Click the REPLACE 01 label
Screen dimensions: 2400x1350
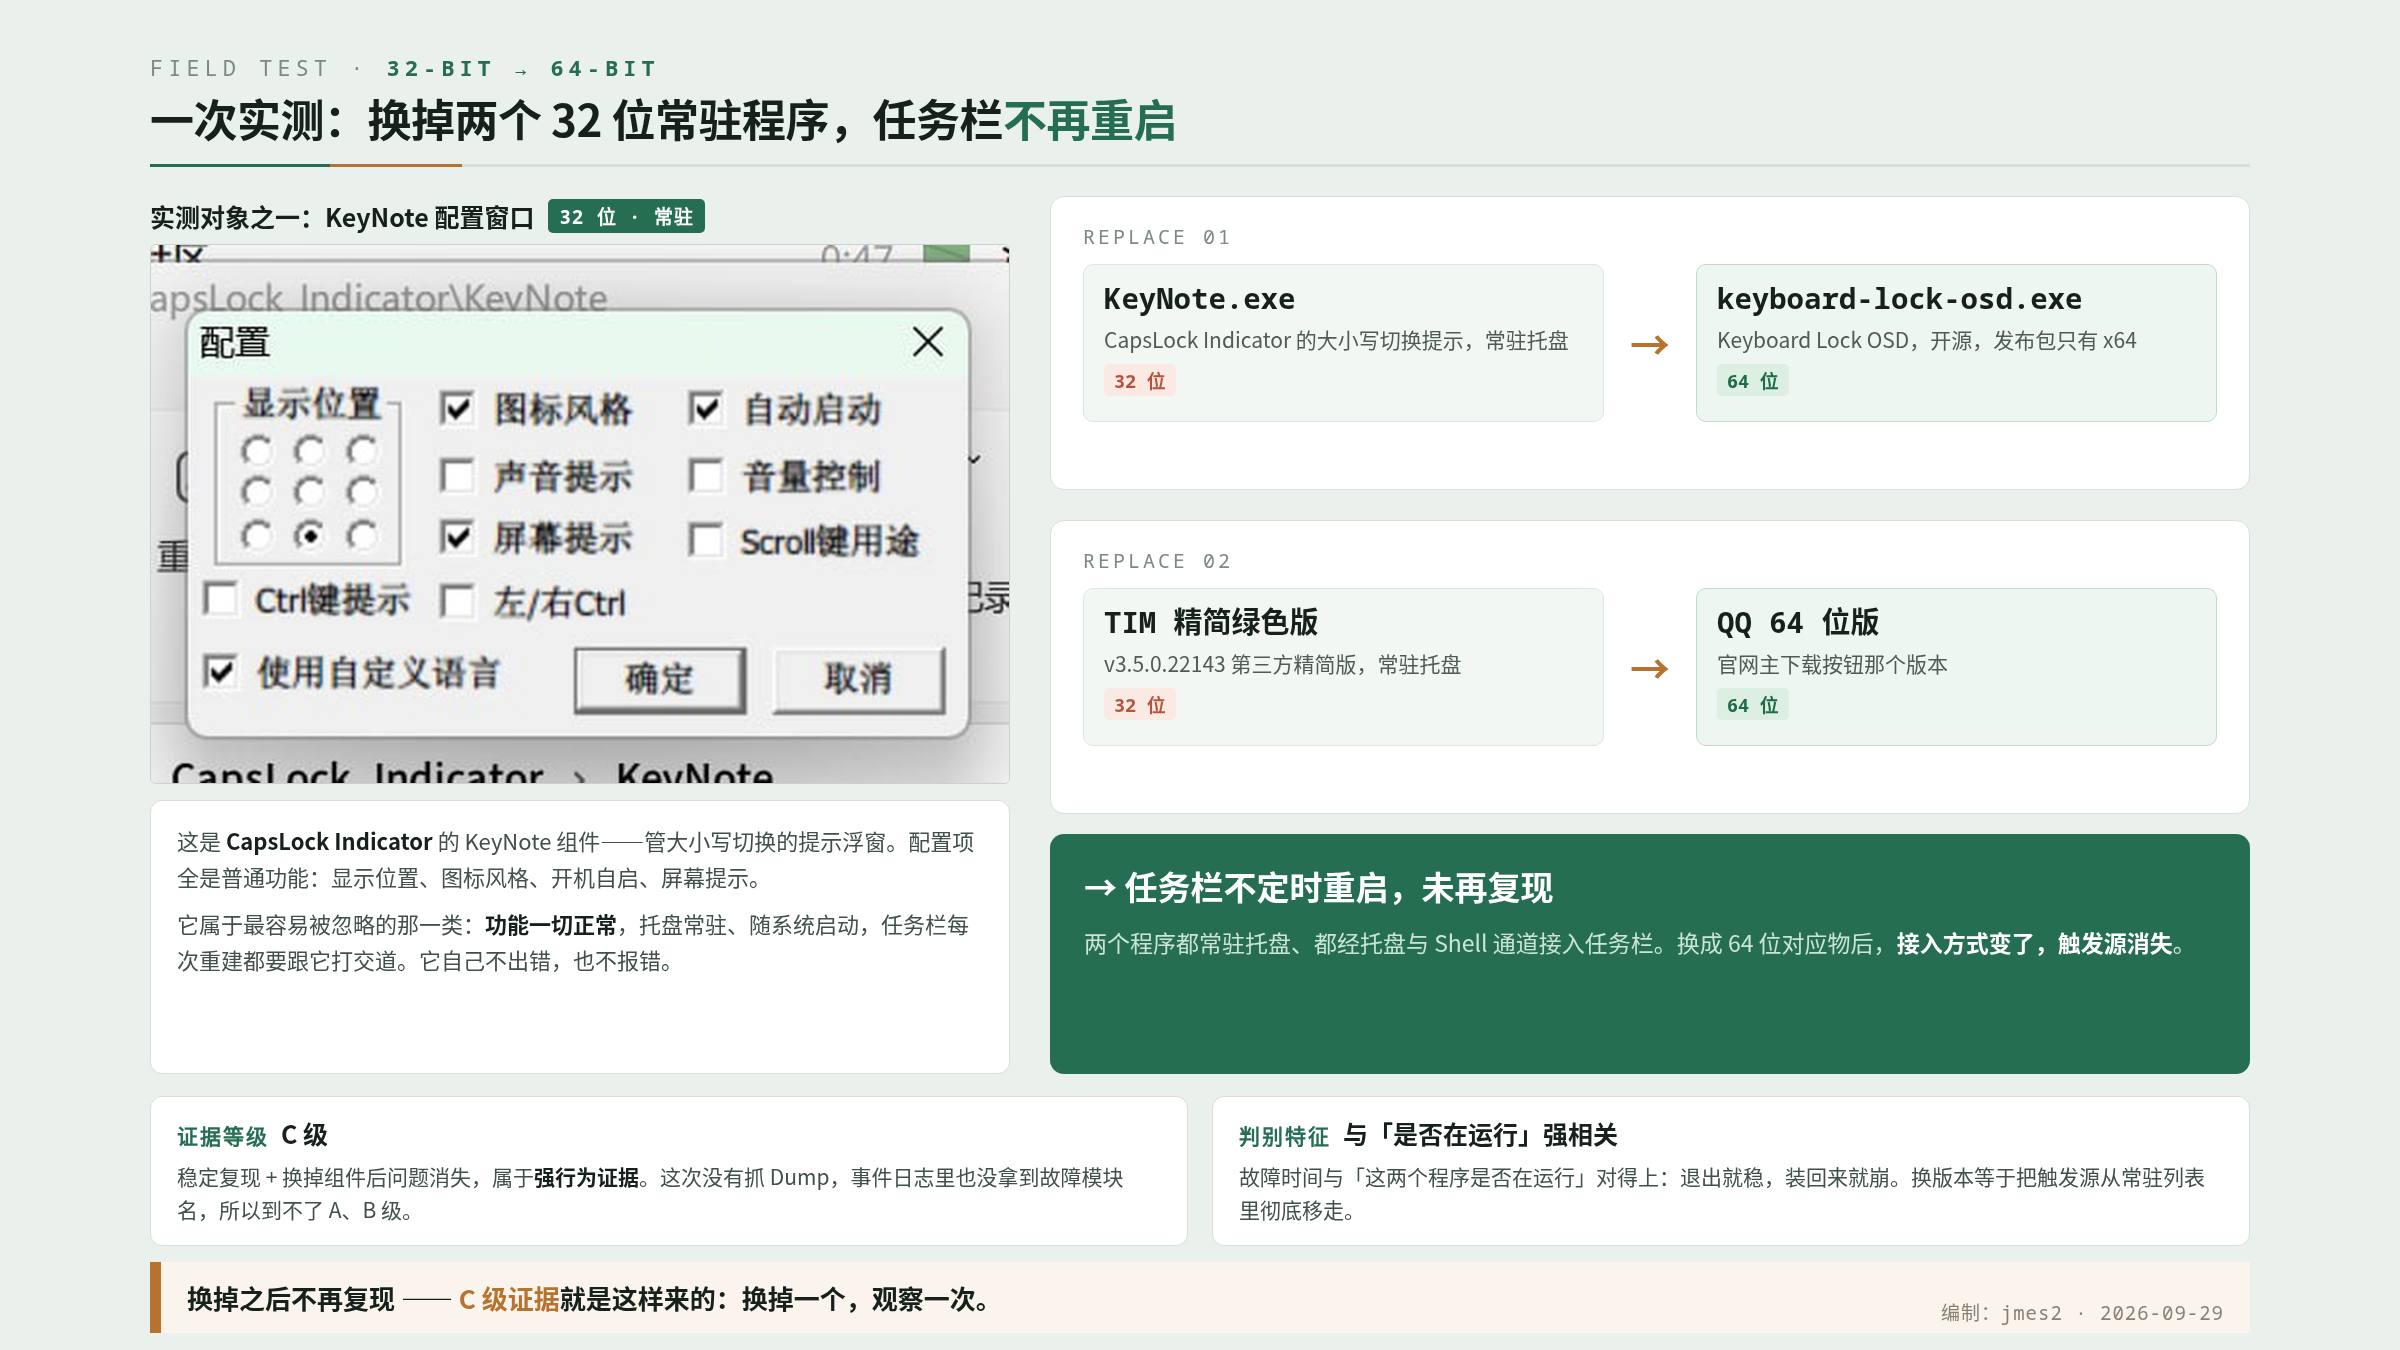(1157, 237)
